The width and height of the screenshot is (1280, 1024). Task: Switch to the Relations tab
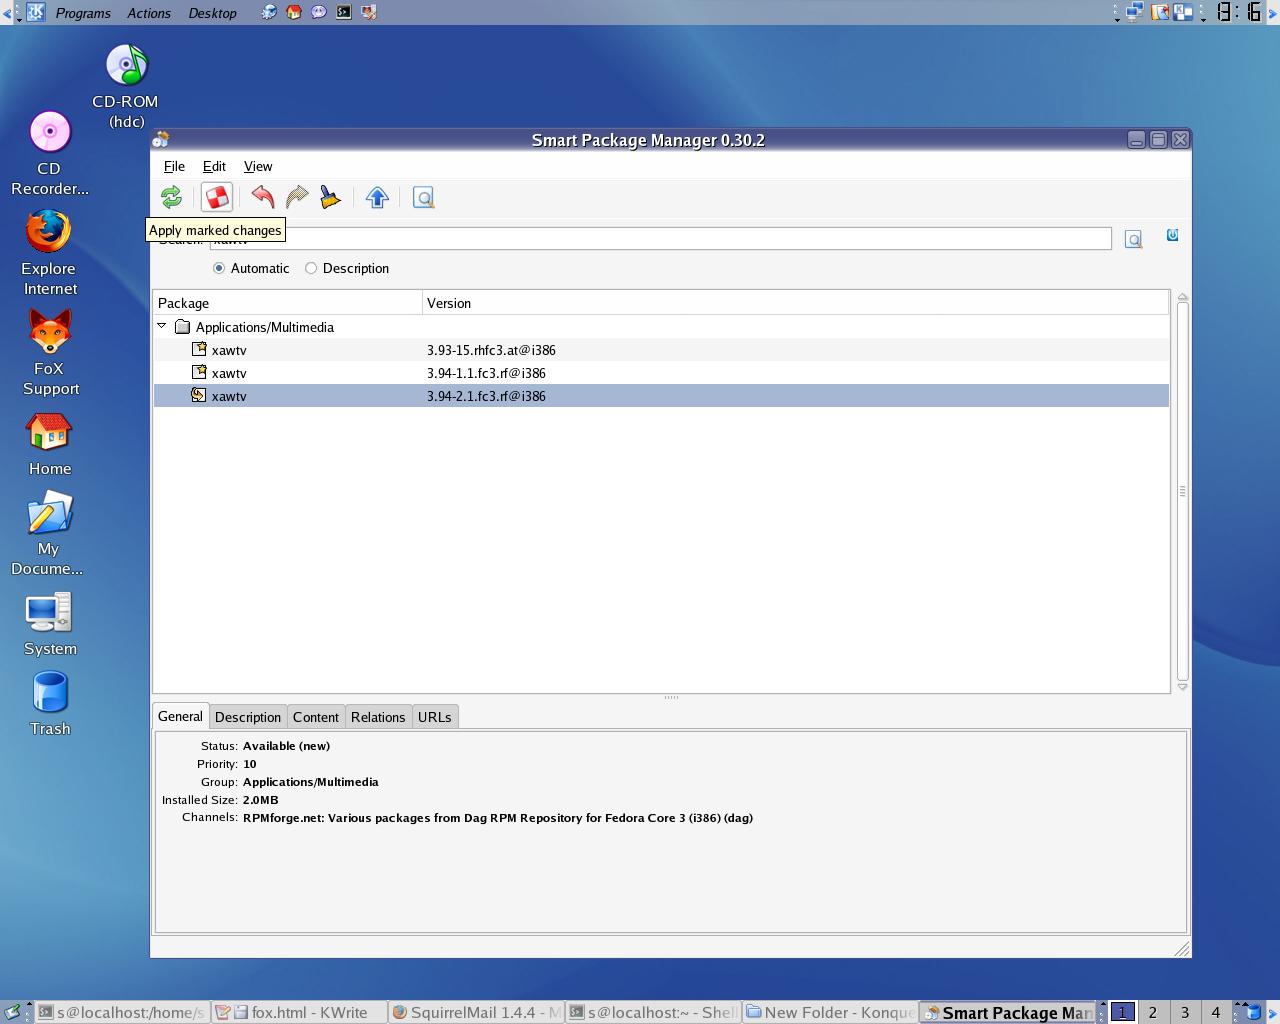pos(378,717)
